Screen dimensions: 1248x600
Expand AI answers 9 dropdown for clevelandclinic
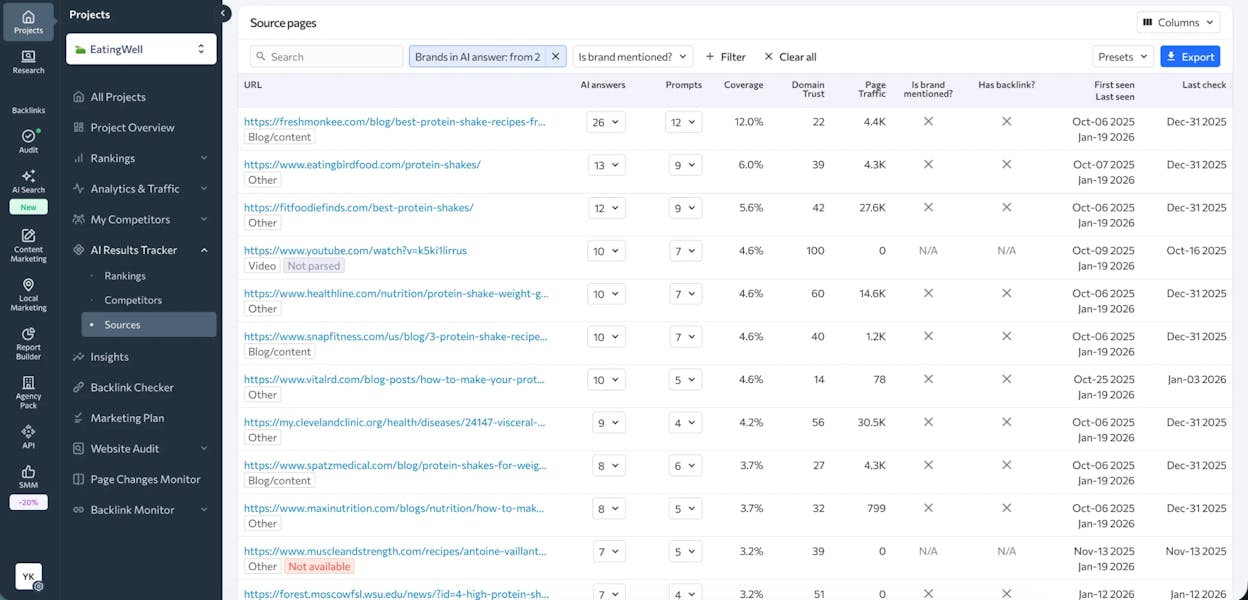[x=608, y=423]
